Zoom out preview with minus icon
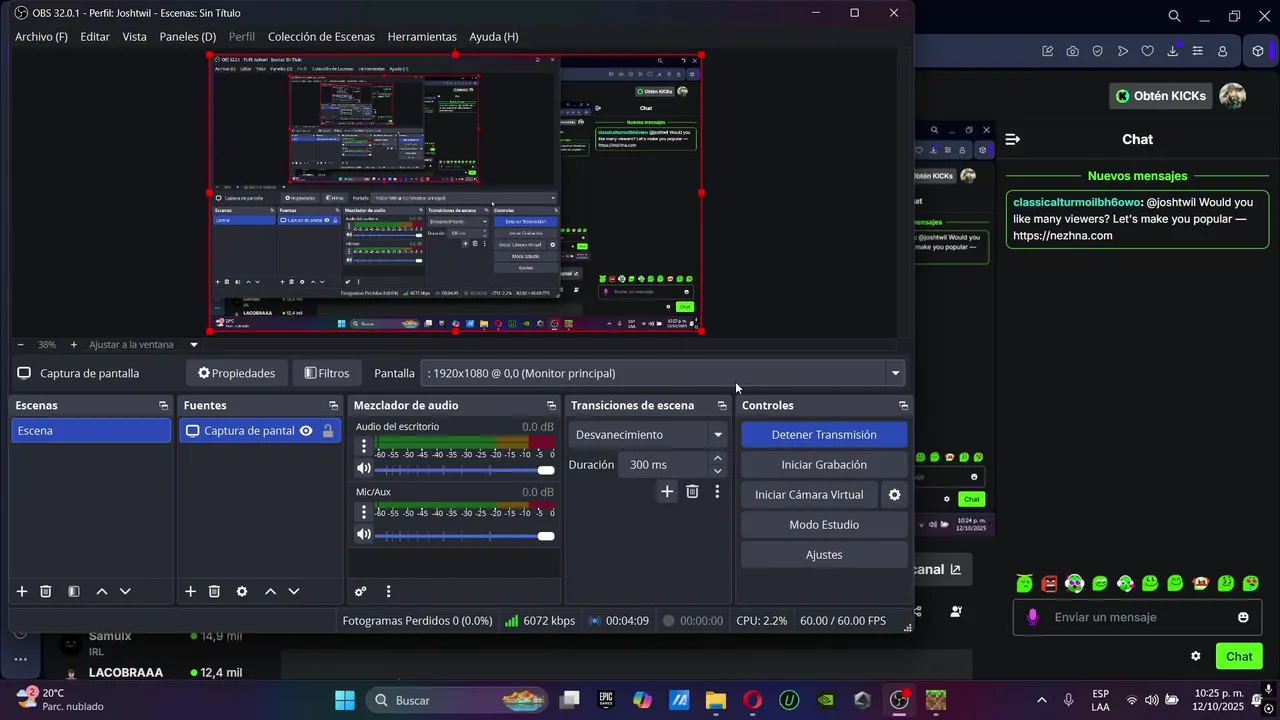Viewport: 1280px width, 720px height. pos(20,344)
